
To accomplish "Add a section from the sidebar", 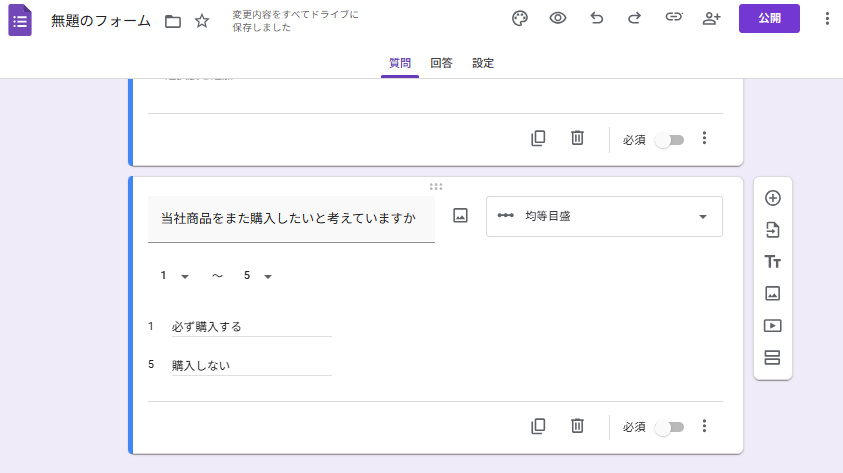I will tap(772, 358).
